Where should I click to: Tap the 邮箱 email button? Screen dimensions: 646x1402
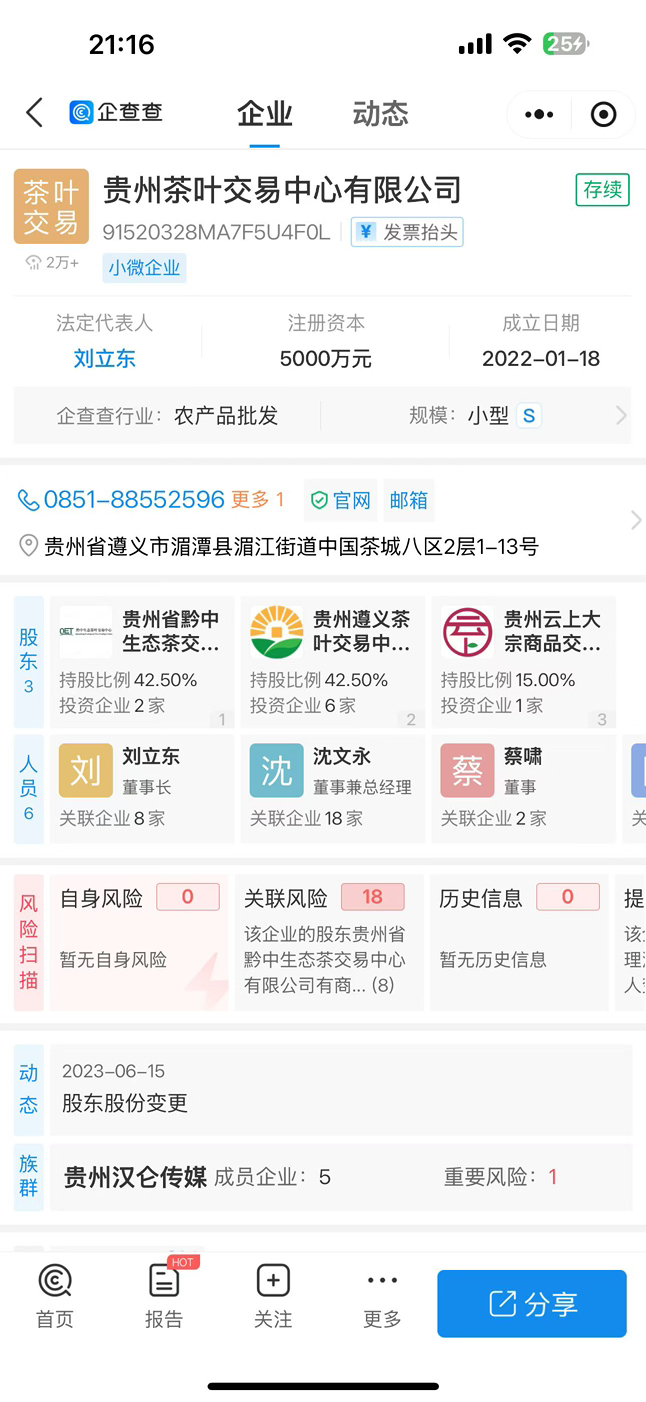pos(409,500)
